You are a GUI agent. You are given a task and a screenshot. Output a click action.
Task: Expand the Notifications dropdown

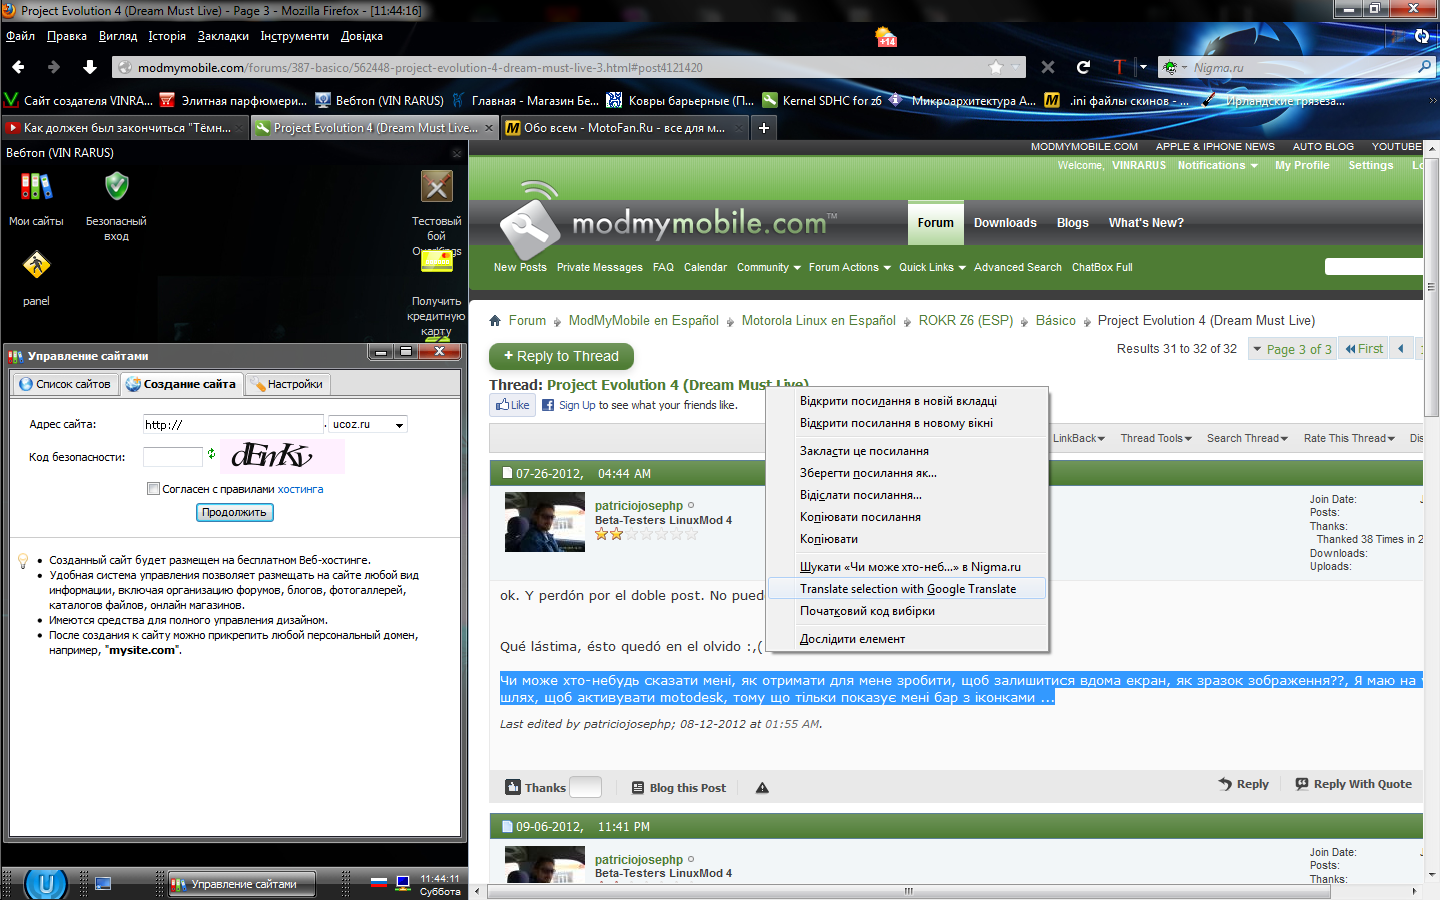(x=1217, y=166)
